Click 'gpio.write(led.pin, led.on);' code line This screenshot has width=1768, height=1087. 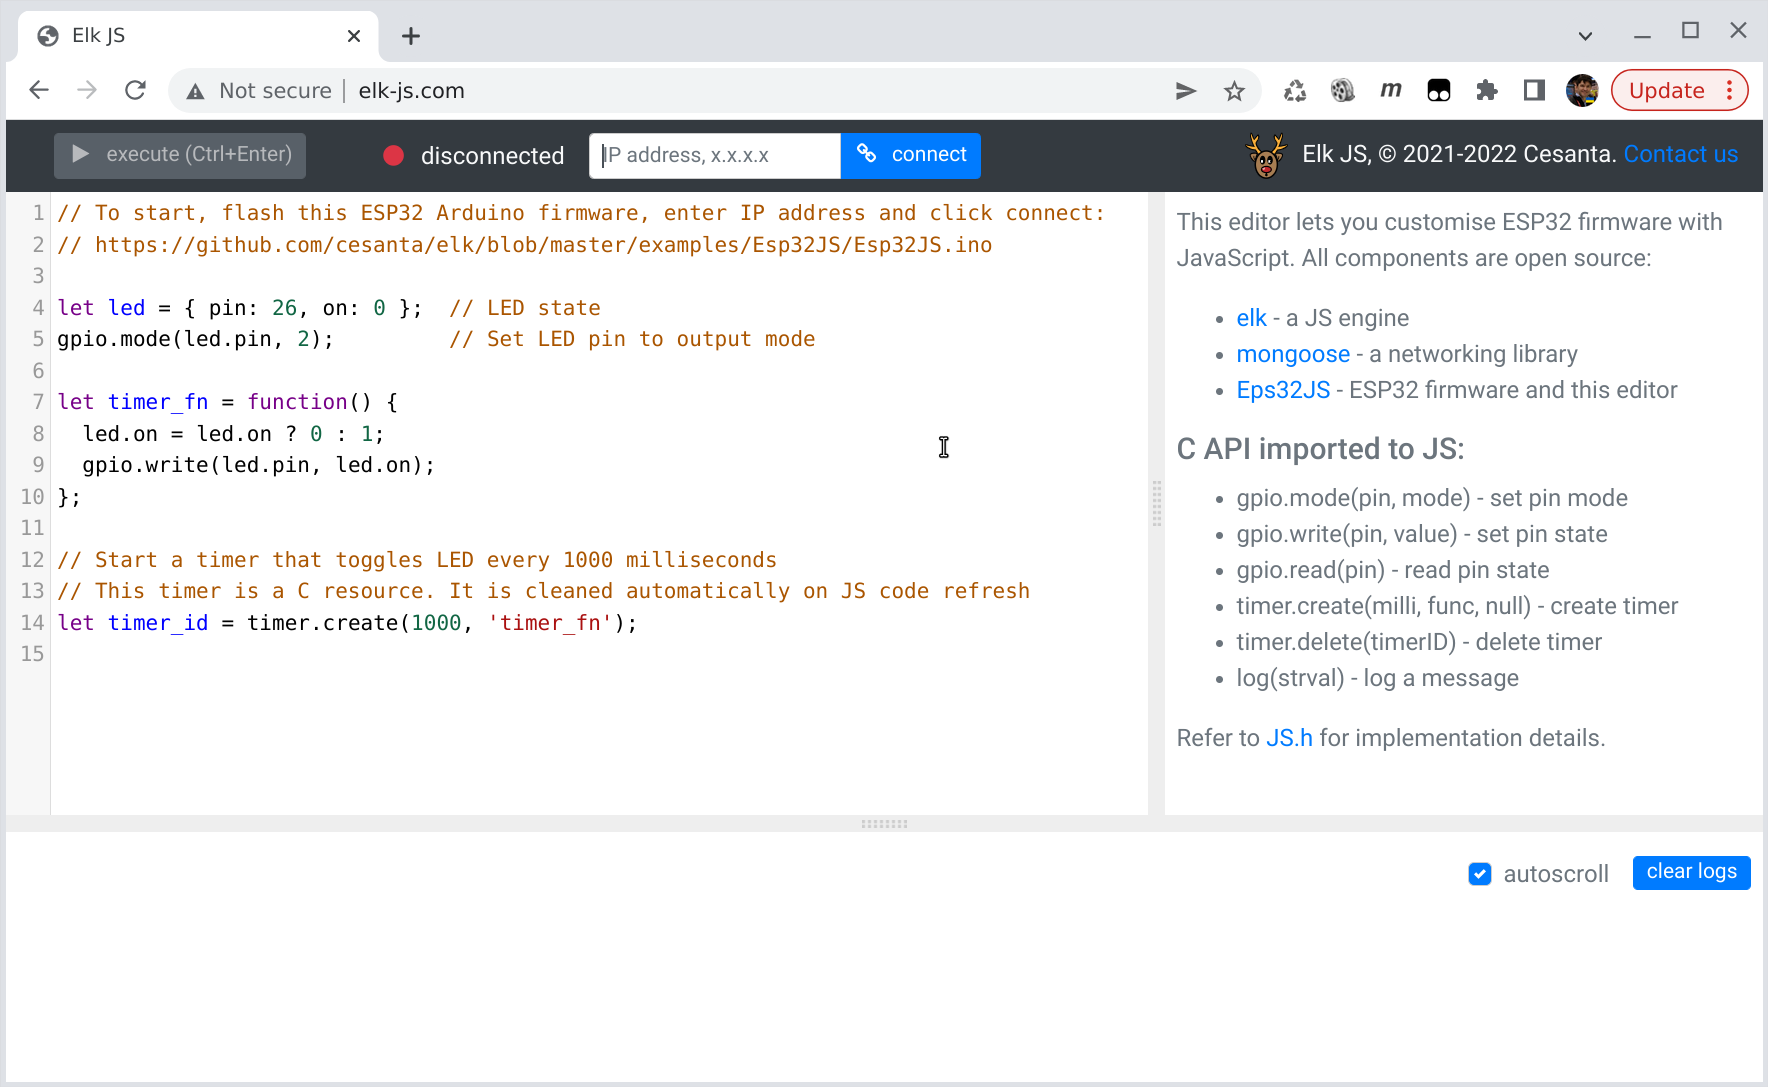point(259,465)
